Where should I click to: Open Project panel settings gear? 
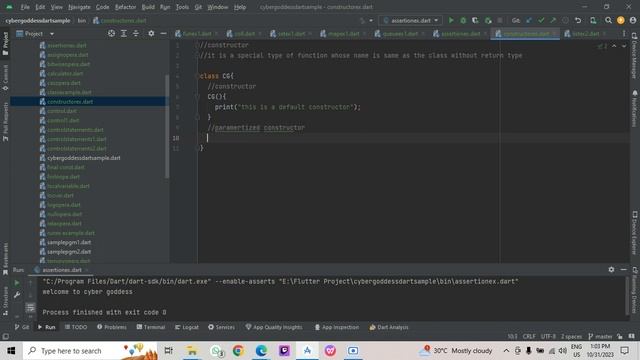pyautogui.click(x=151, y=33)
